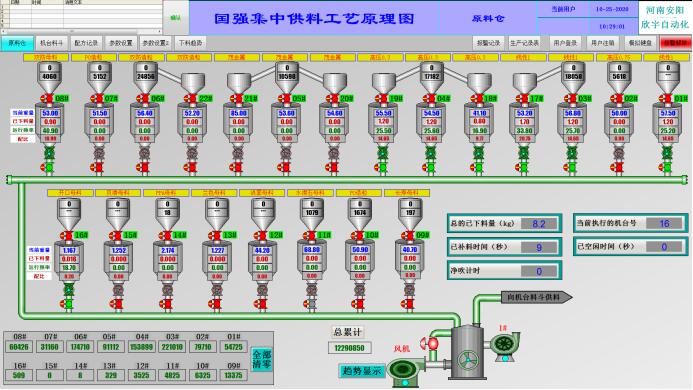Click the horizontal scrollbar under the top-left table
Screen dimensions: 693x390
(81, 31)
